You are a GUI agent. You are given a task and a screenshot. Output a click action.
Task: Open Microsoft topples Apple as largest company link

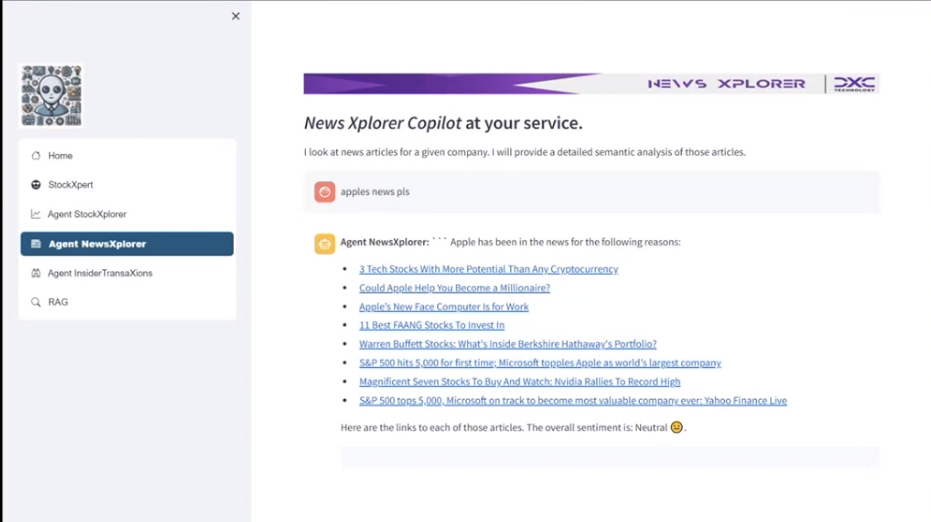point(540,363)
